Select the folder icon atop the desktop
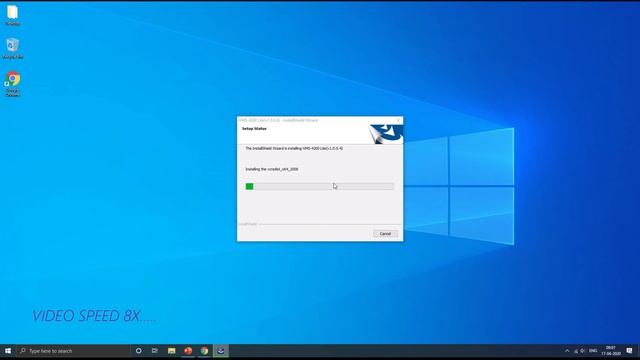This screenshot has width=640, height=360. (13, 15)
